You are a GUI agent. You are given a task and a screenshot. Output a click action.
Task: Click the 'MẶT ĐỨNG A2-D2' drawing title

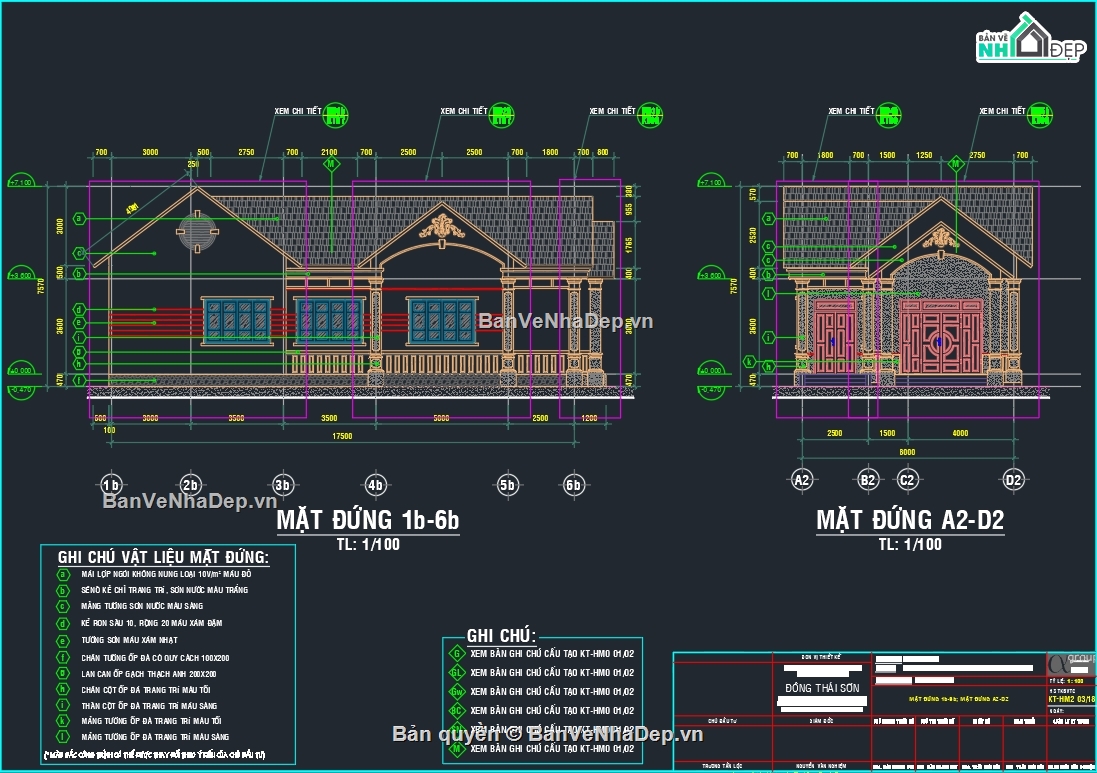[x=910, y=520]
